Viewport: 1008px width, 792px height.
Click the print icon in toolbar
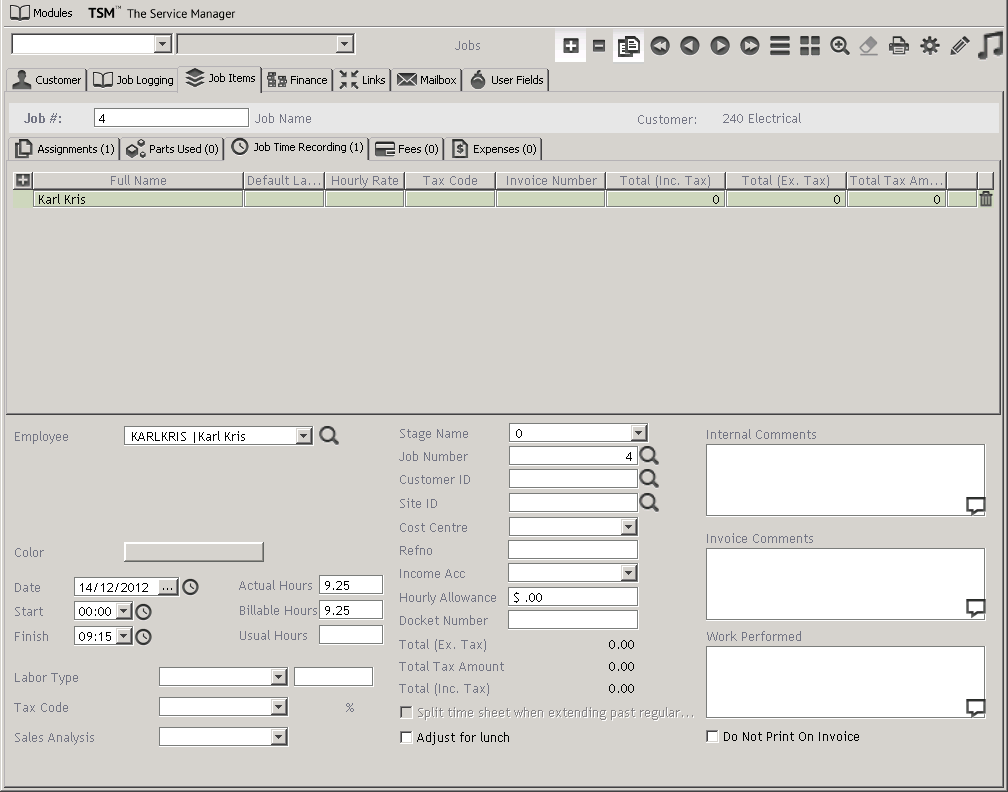point(899,46)
